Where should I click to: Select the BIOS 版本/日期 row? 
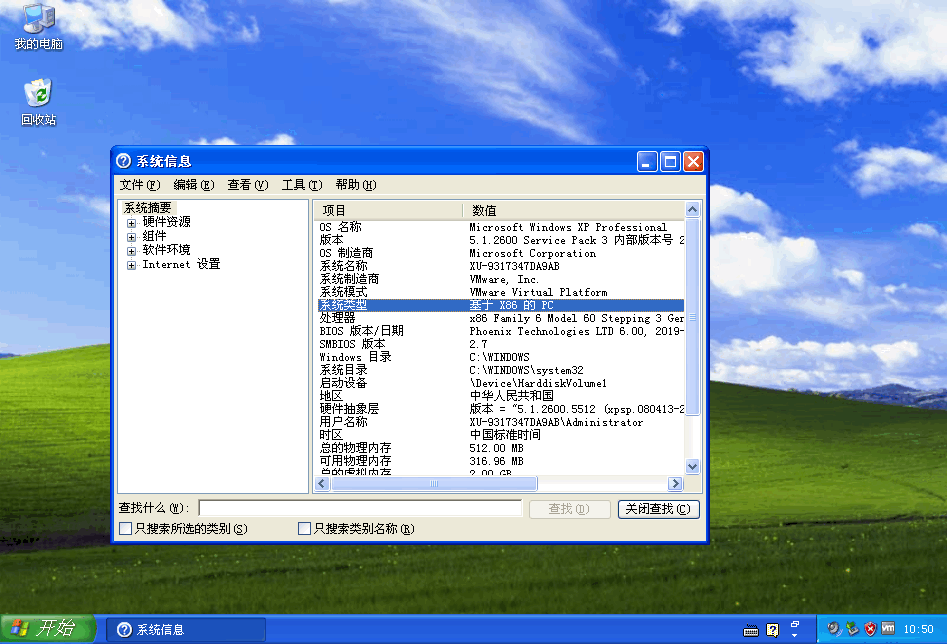click(501, 331)
